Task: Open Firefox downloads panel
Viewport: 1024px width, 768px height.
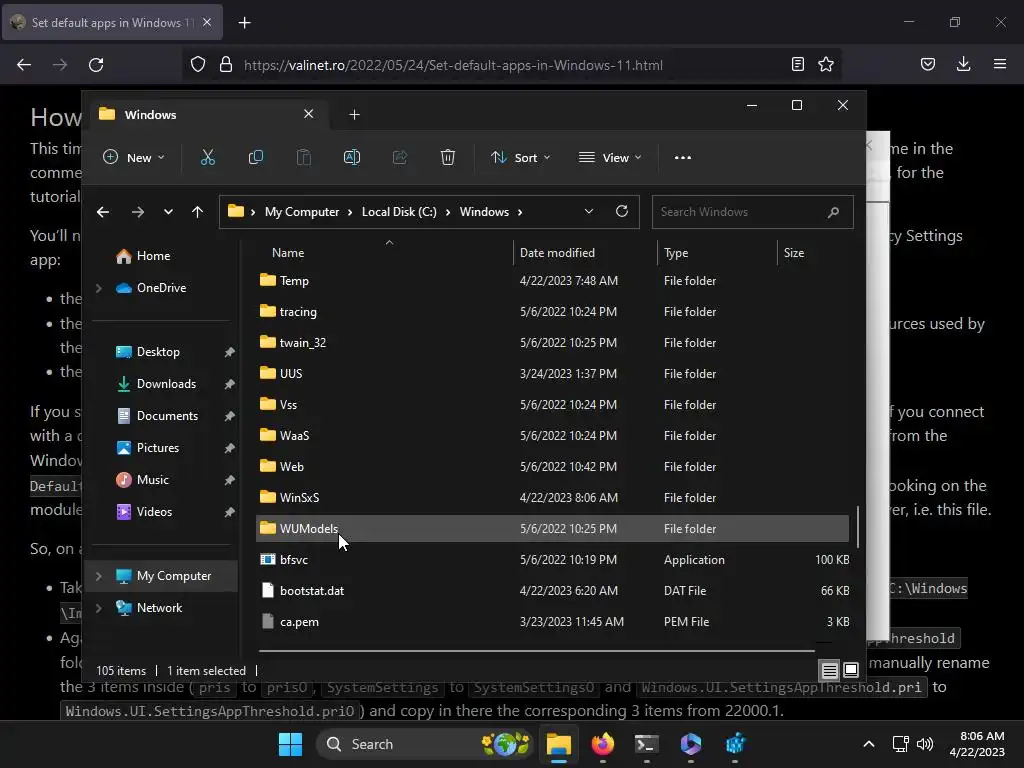Action: click(x=963, y=64)
